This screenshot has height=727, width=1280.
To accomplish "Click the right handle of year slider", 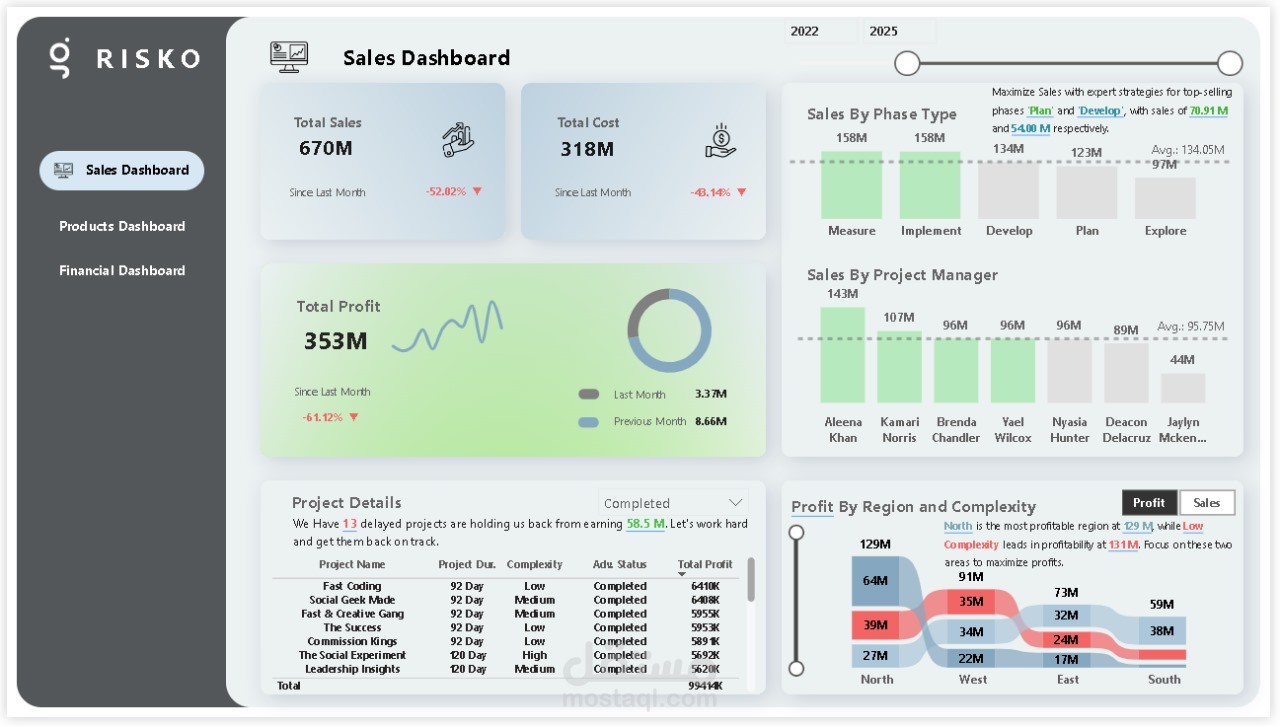I will click(1230, 63).
